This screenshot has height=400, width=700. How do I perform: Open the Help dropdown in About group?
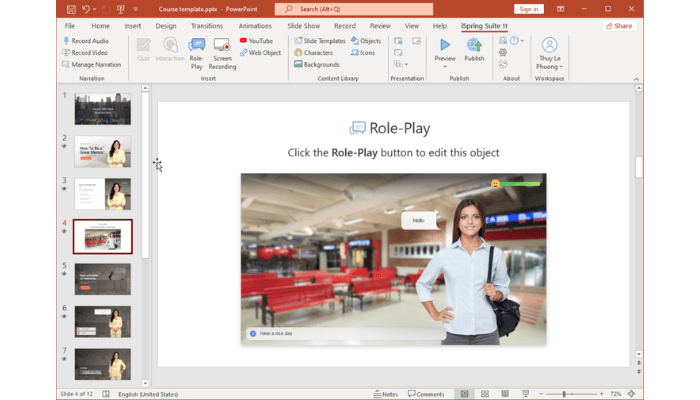coord(517,41)
